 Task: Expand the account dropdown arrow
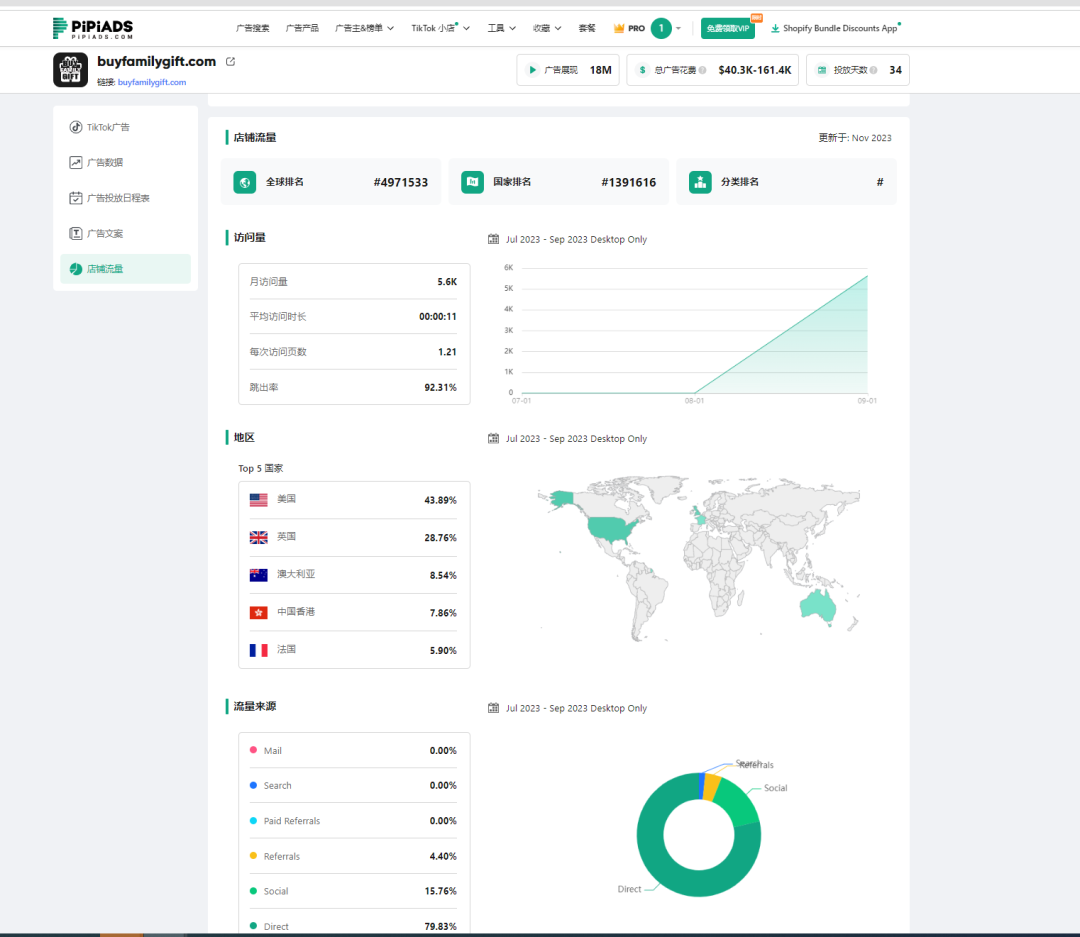(x=678, y=28)
